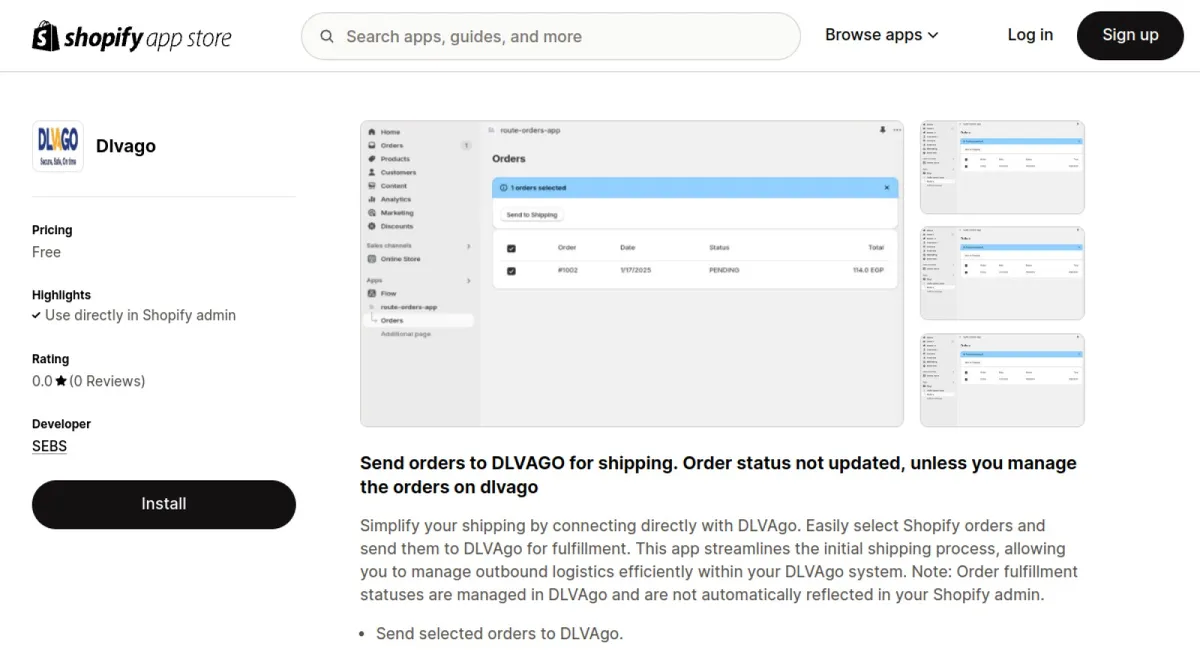The height and width of the screenshot is (650, 1200).
Task: Open the SEBS developer link
Action: coord(49,446)
